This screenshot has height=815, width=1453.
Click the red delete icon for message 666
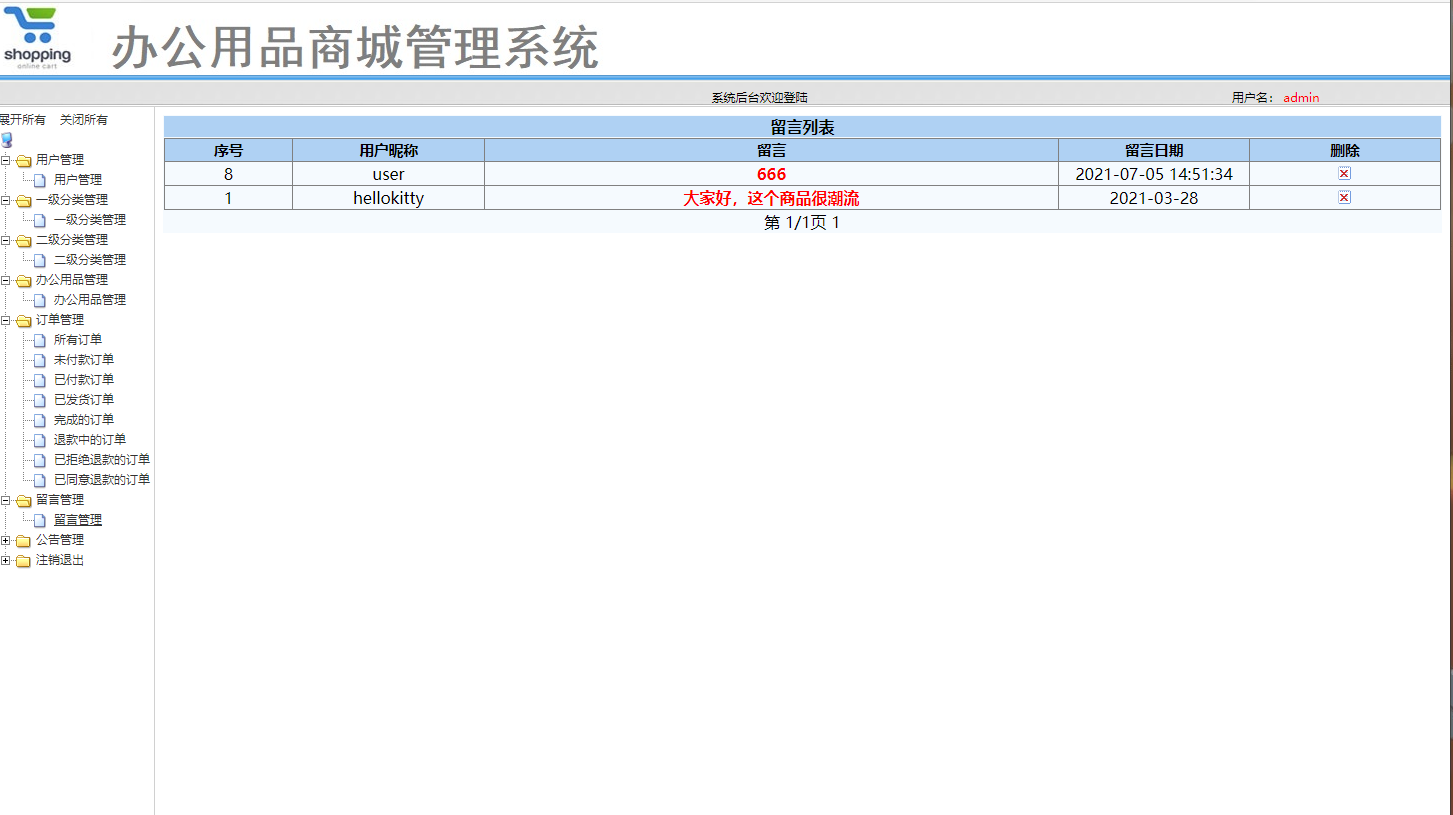(x=1344, y=172)
